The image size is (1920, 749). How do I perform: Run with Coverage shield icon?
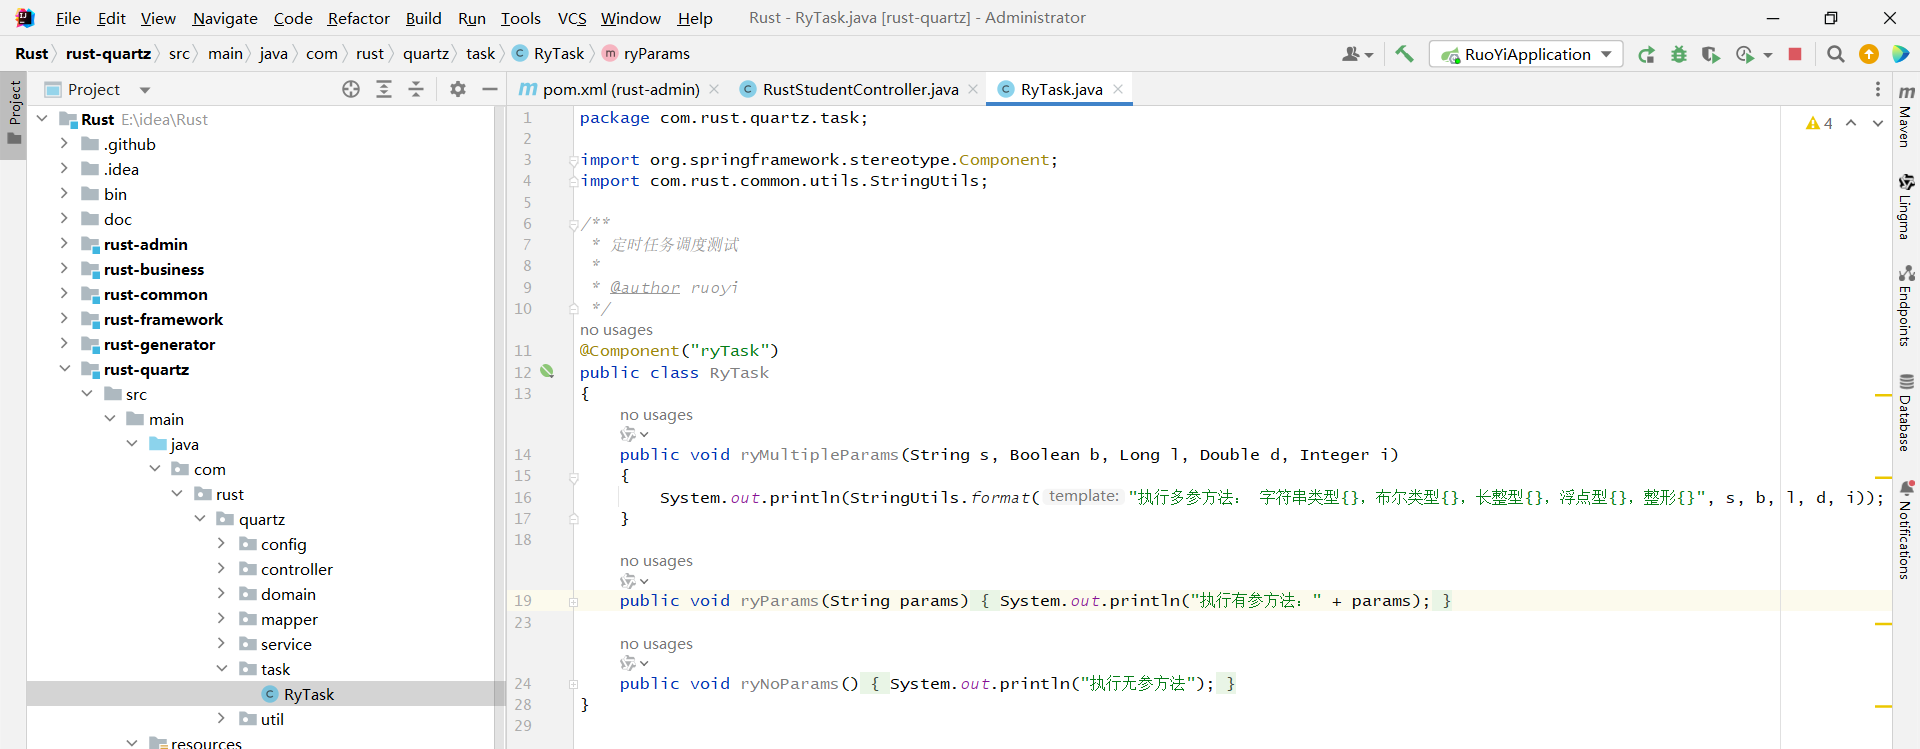pos(1711,54)
